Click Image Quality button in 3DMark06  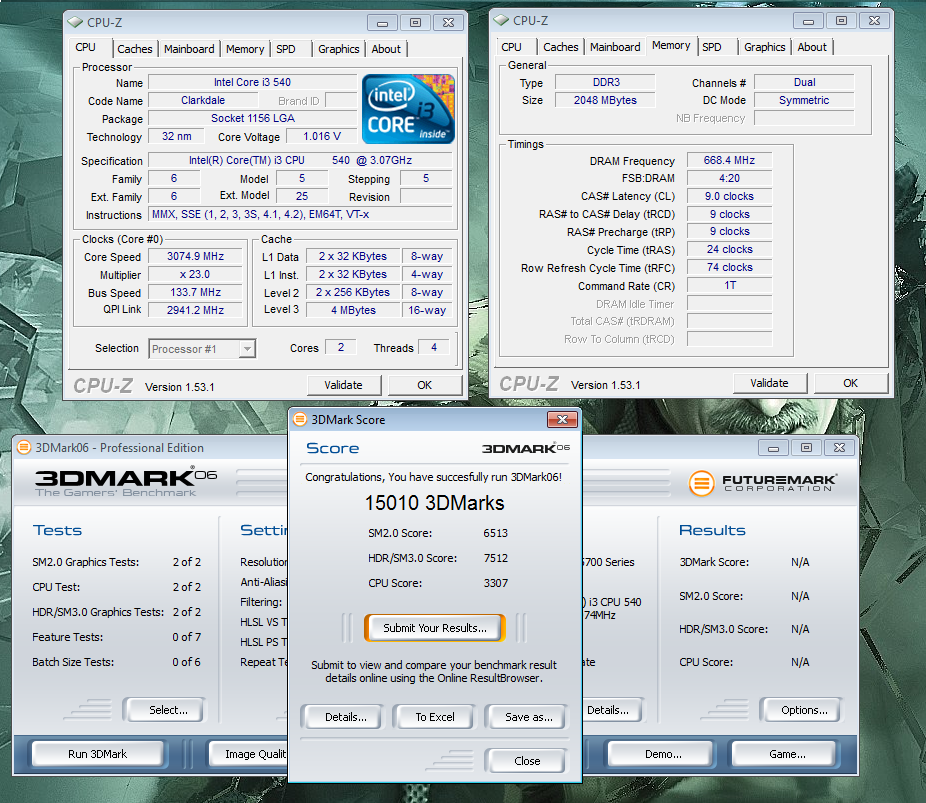pos(249,754)
